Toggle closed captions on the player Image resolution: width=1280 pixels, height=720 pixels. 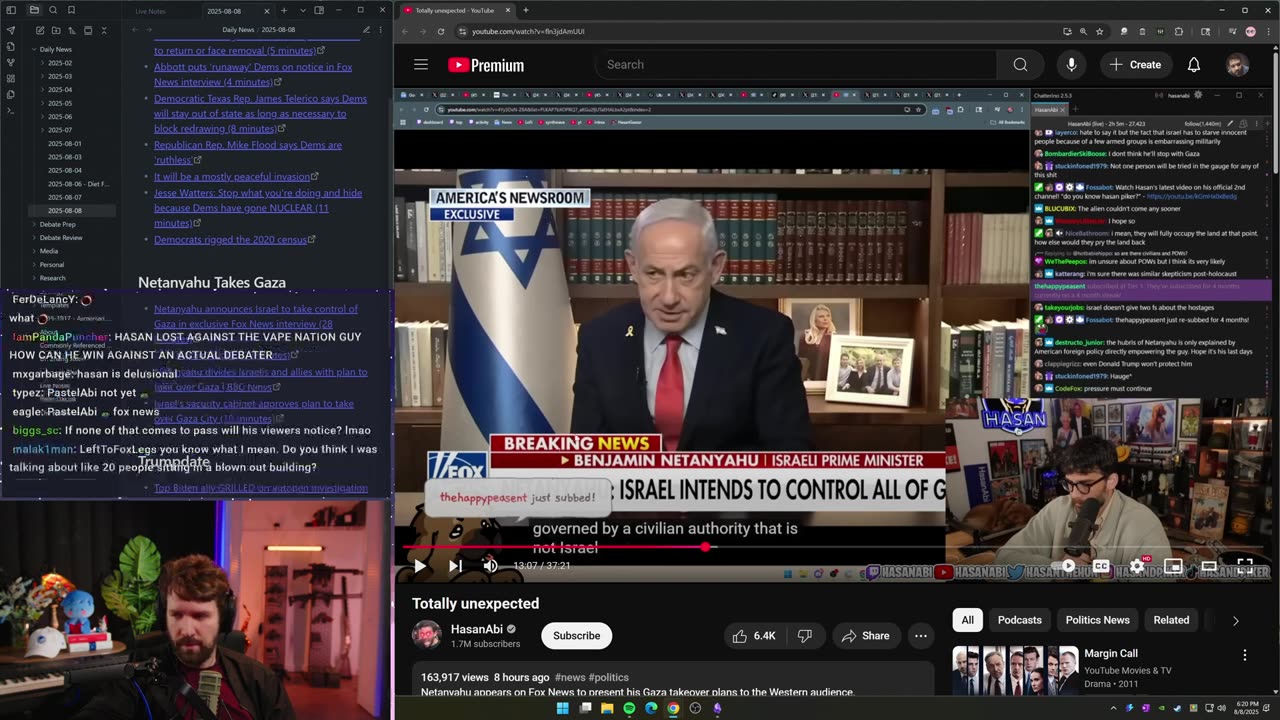[1101, 566]
